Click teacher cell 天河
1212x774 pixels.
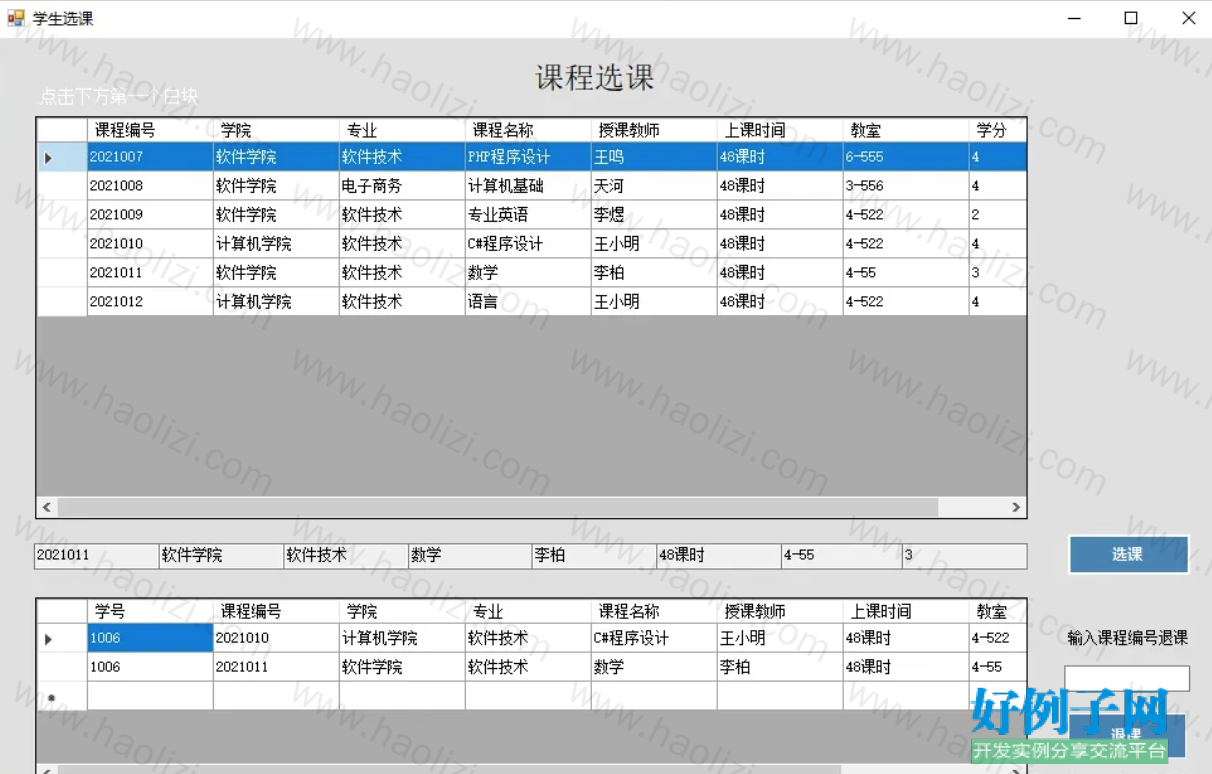click(x=654, y=186)
